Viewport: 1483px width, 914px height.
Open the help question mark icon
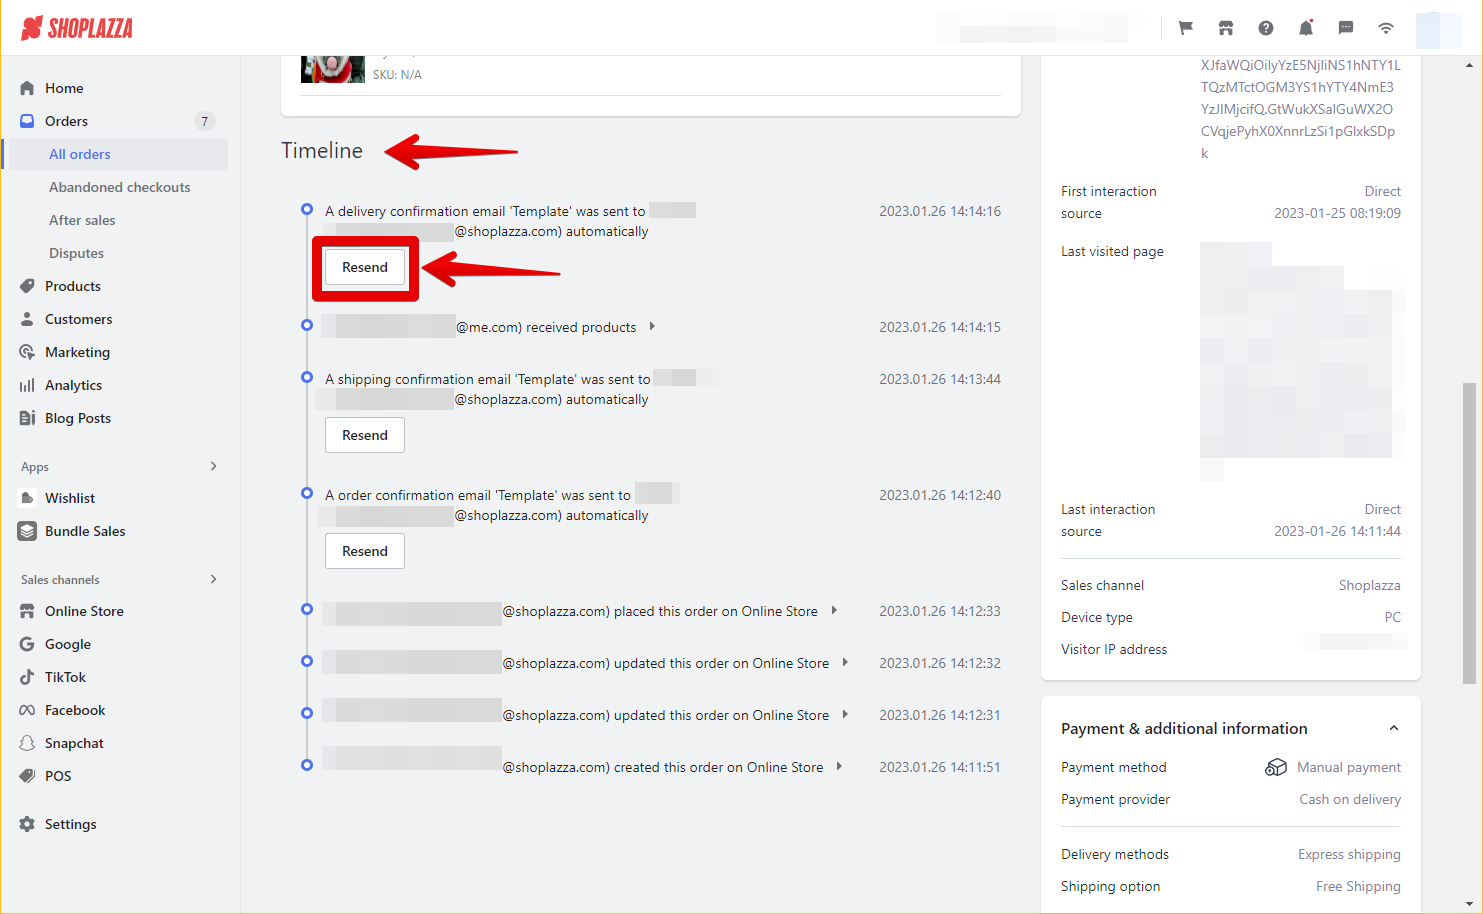[1266, 28]
